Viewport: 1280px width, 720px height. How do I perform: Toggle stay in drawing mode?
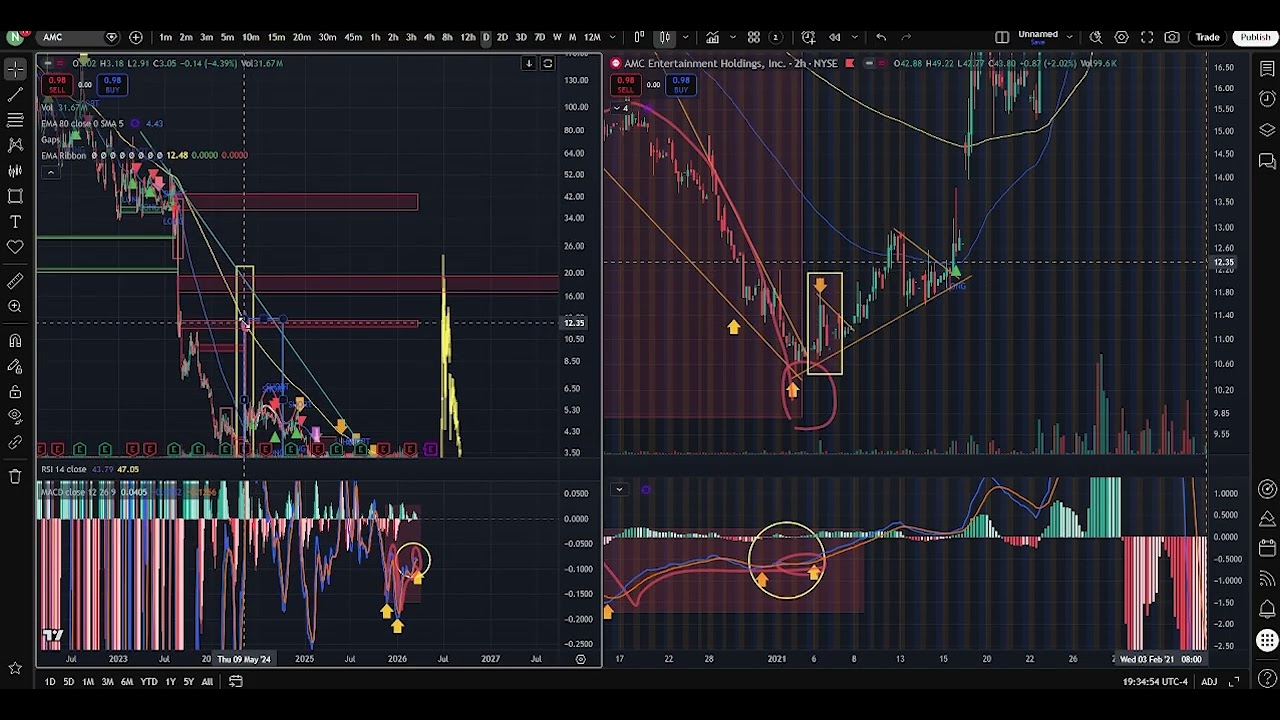point(15,367)
